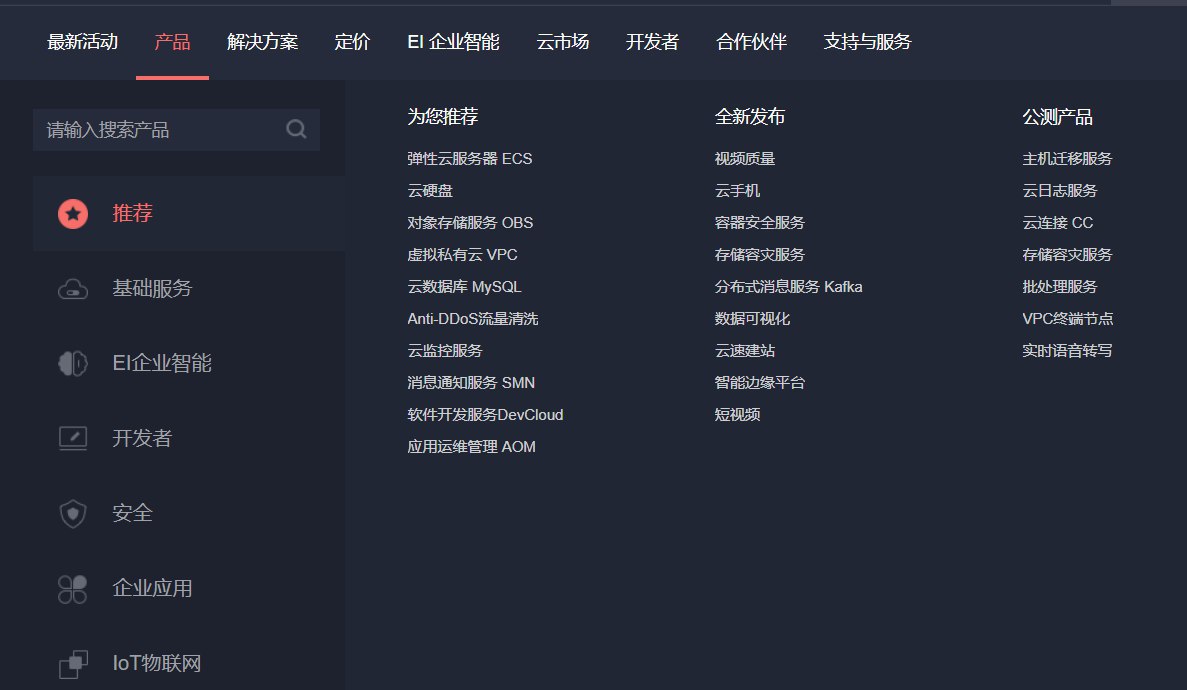Go to 分布式消息服务 Kafka
1187x690 pixels.
click(x=788, y=287)
